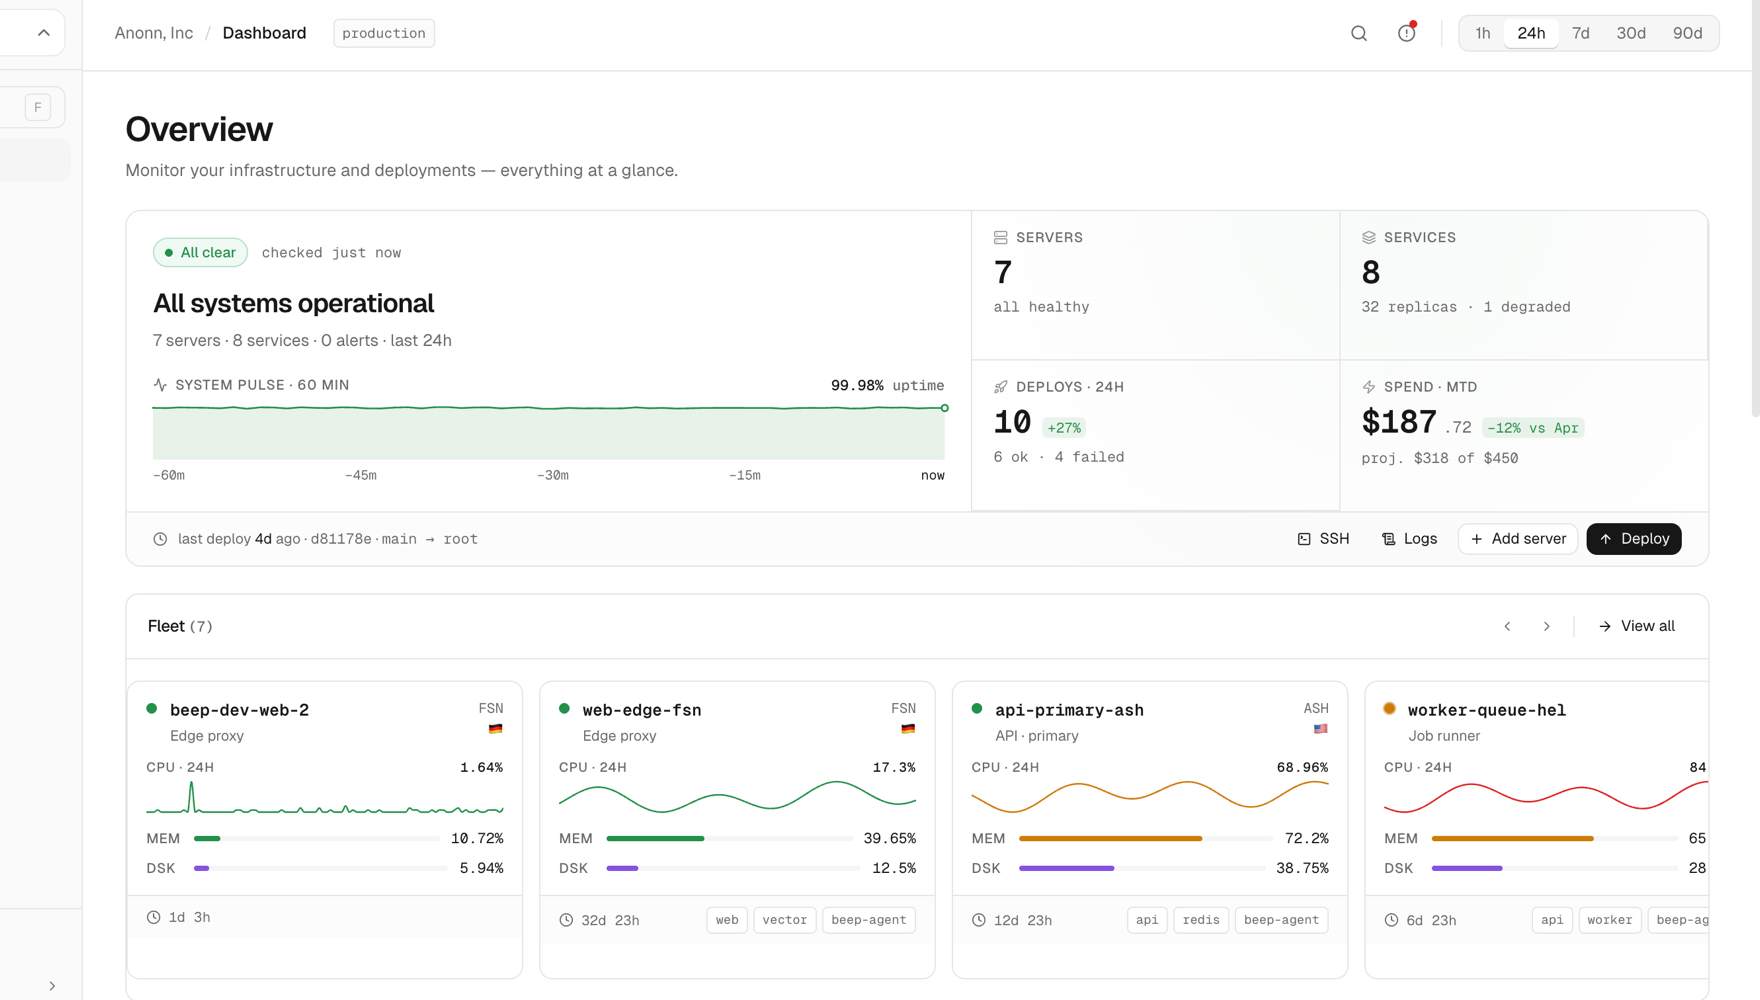1760x1000 pixels.
Task: Click uptime clock icon on worker-queue-hel
Action: click(x=1391, y=921)
